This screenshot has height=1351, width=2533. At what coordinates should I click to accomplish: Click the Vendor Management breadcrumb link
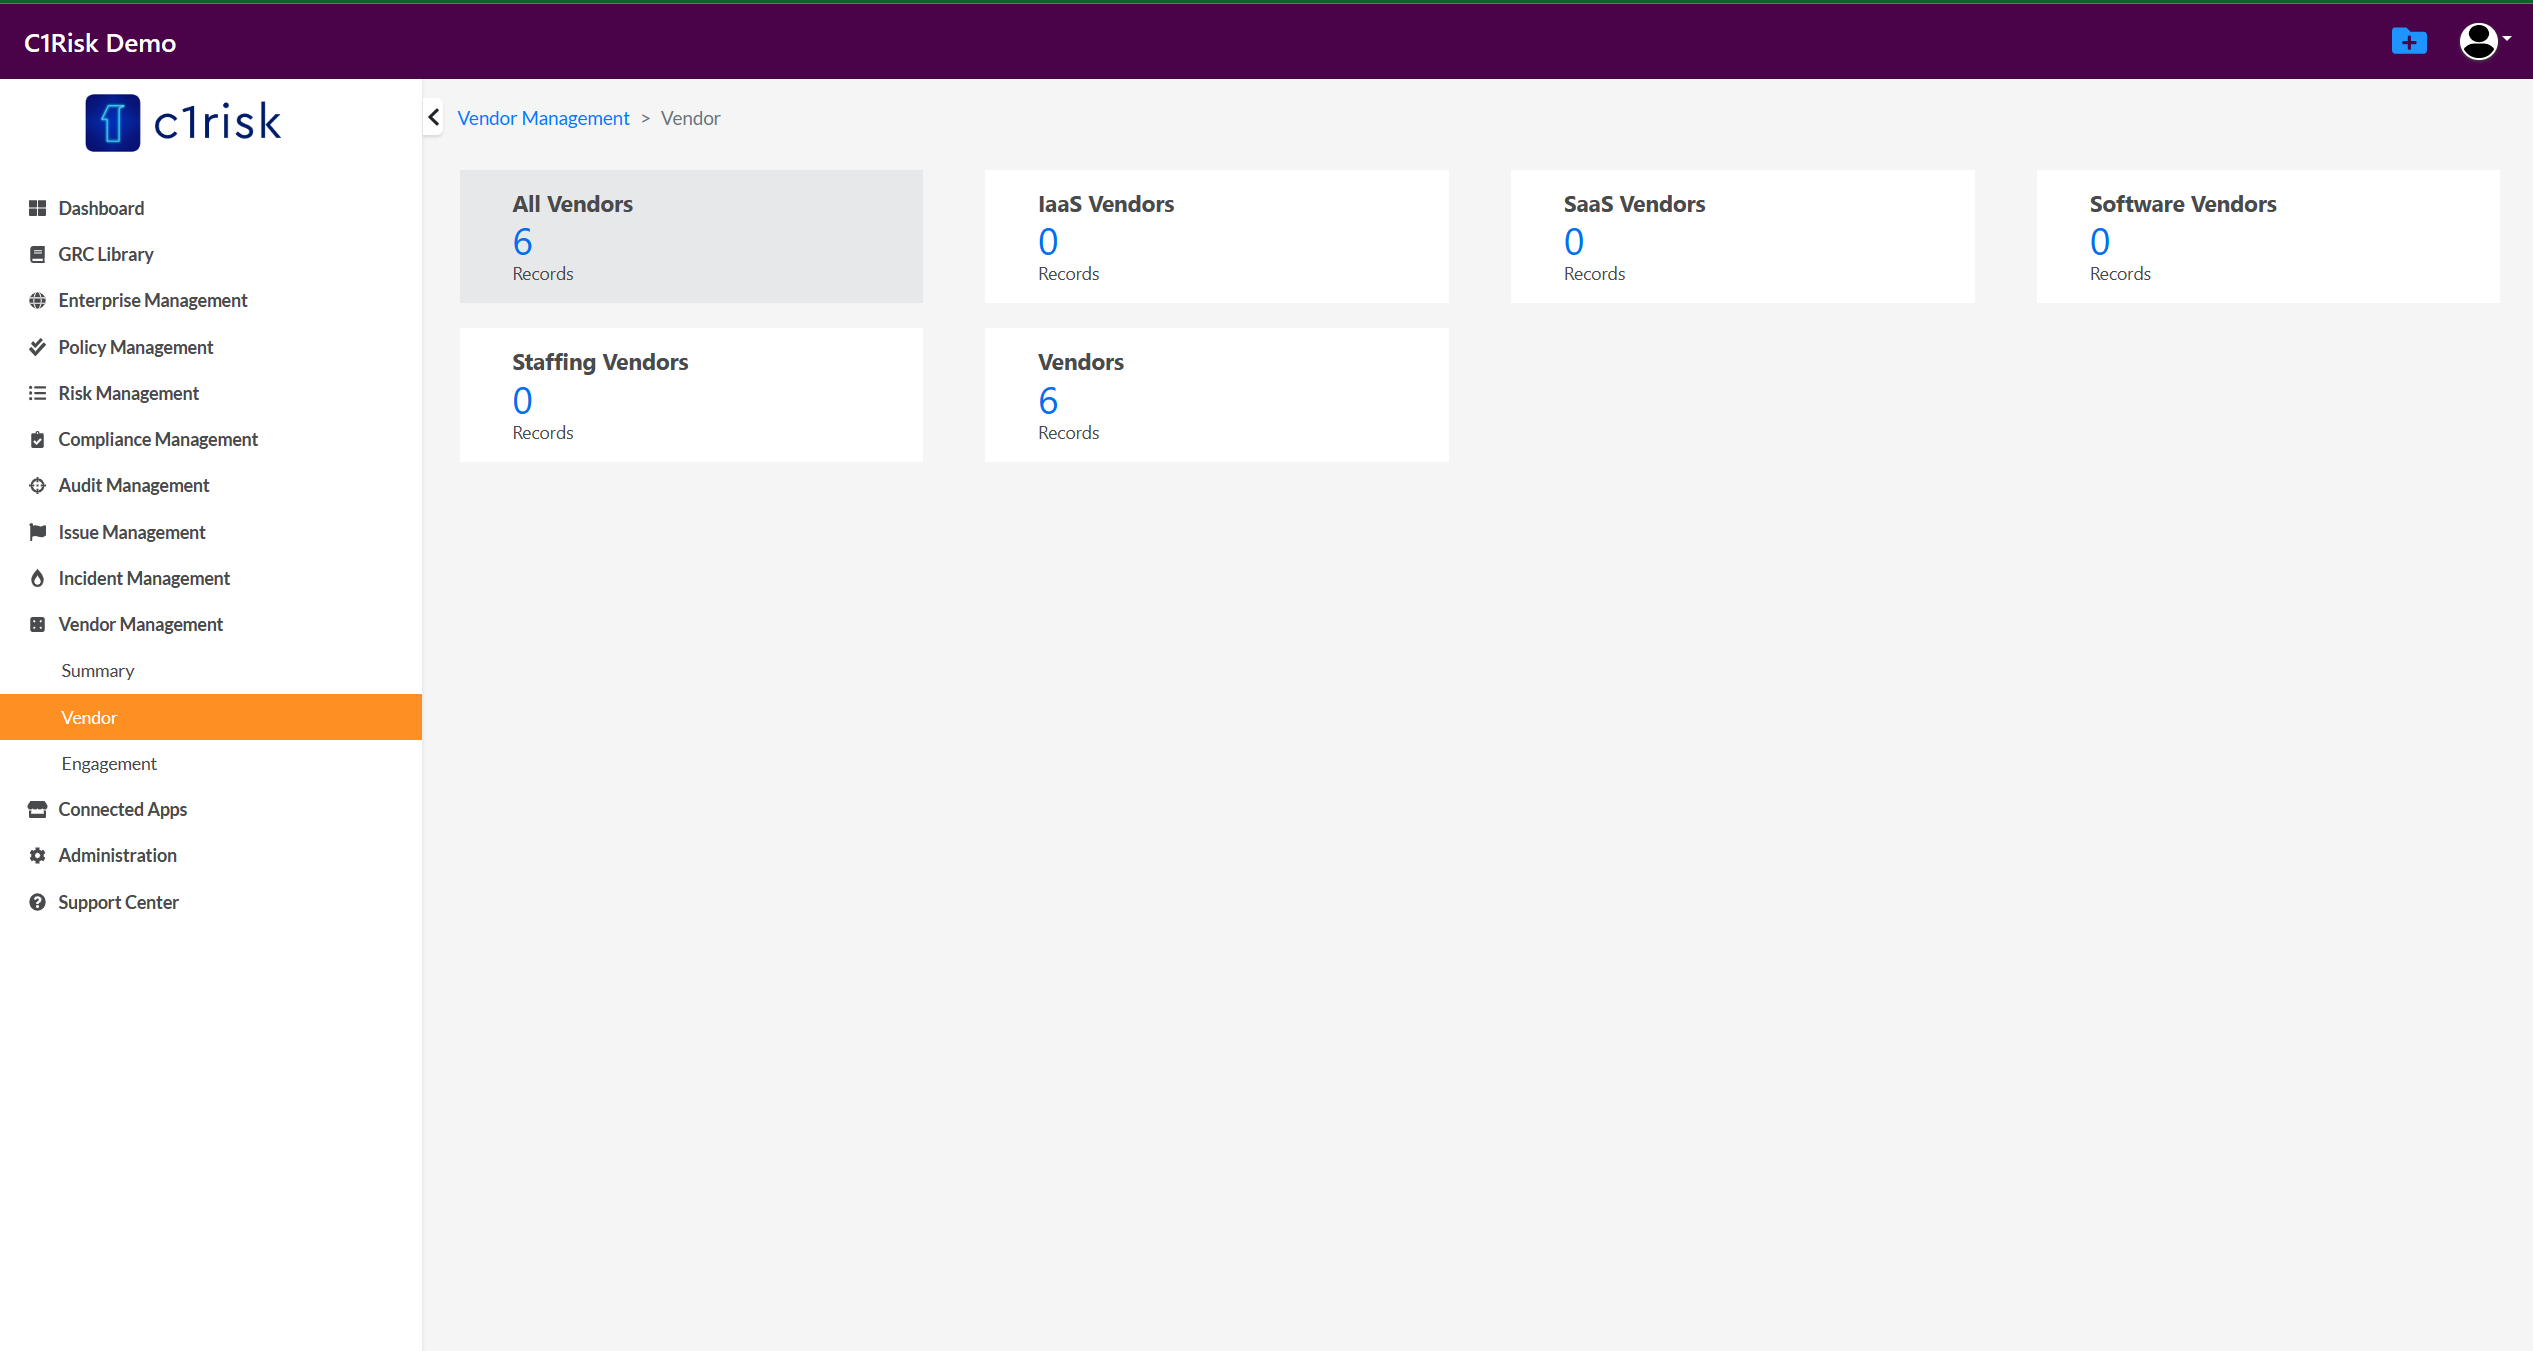[543, 118]
